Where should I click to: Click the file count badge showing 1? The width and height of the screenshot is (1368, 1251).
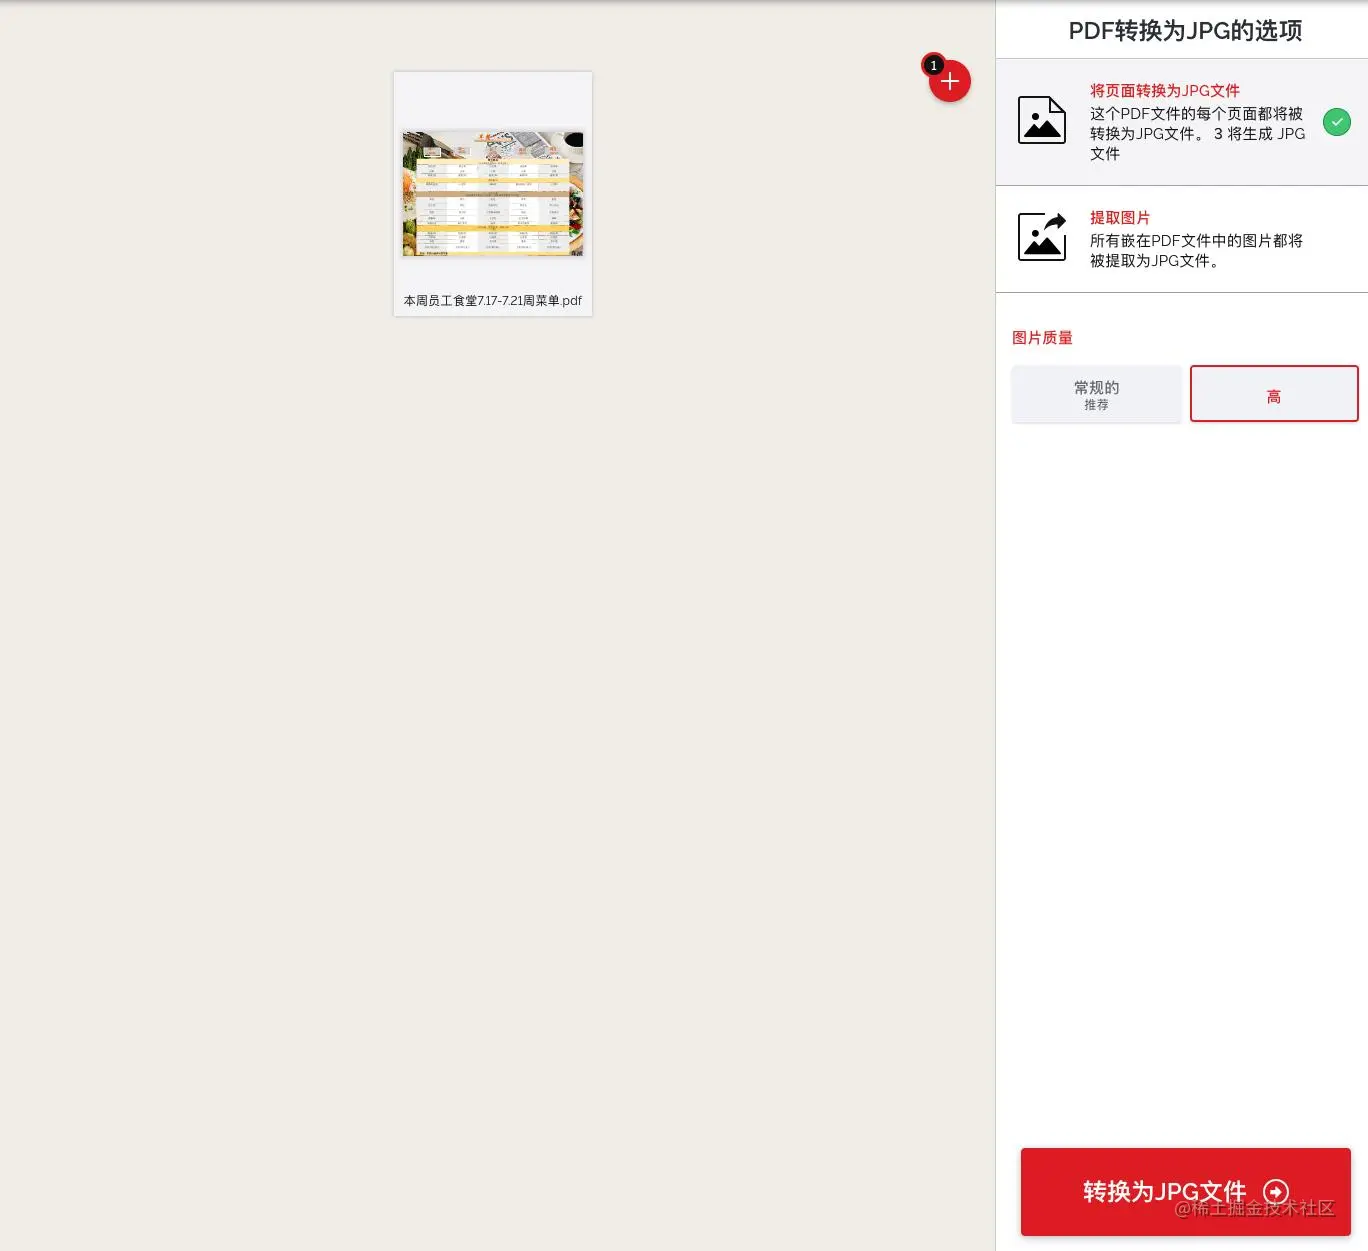pyautogui.click(x=933, y=65)
